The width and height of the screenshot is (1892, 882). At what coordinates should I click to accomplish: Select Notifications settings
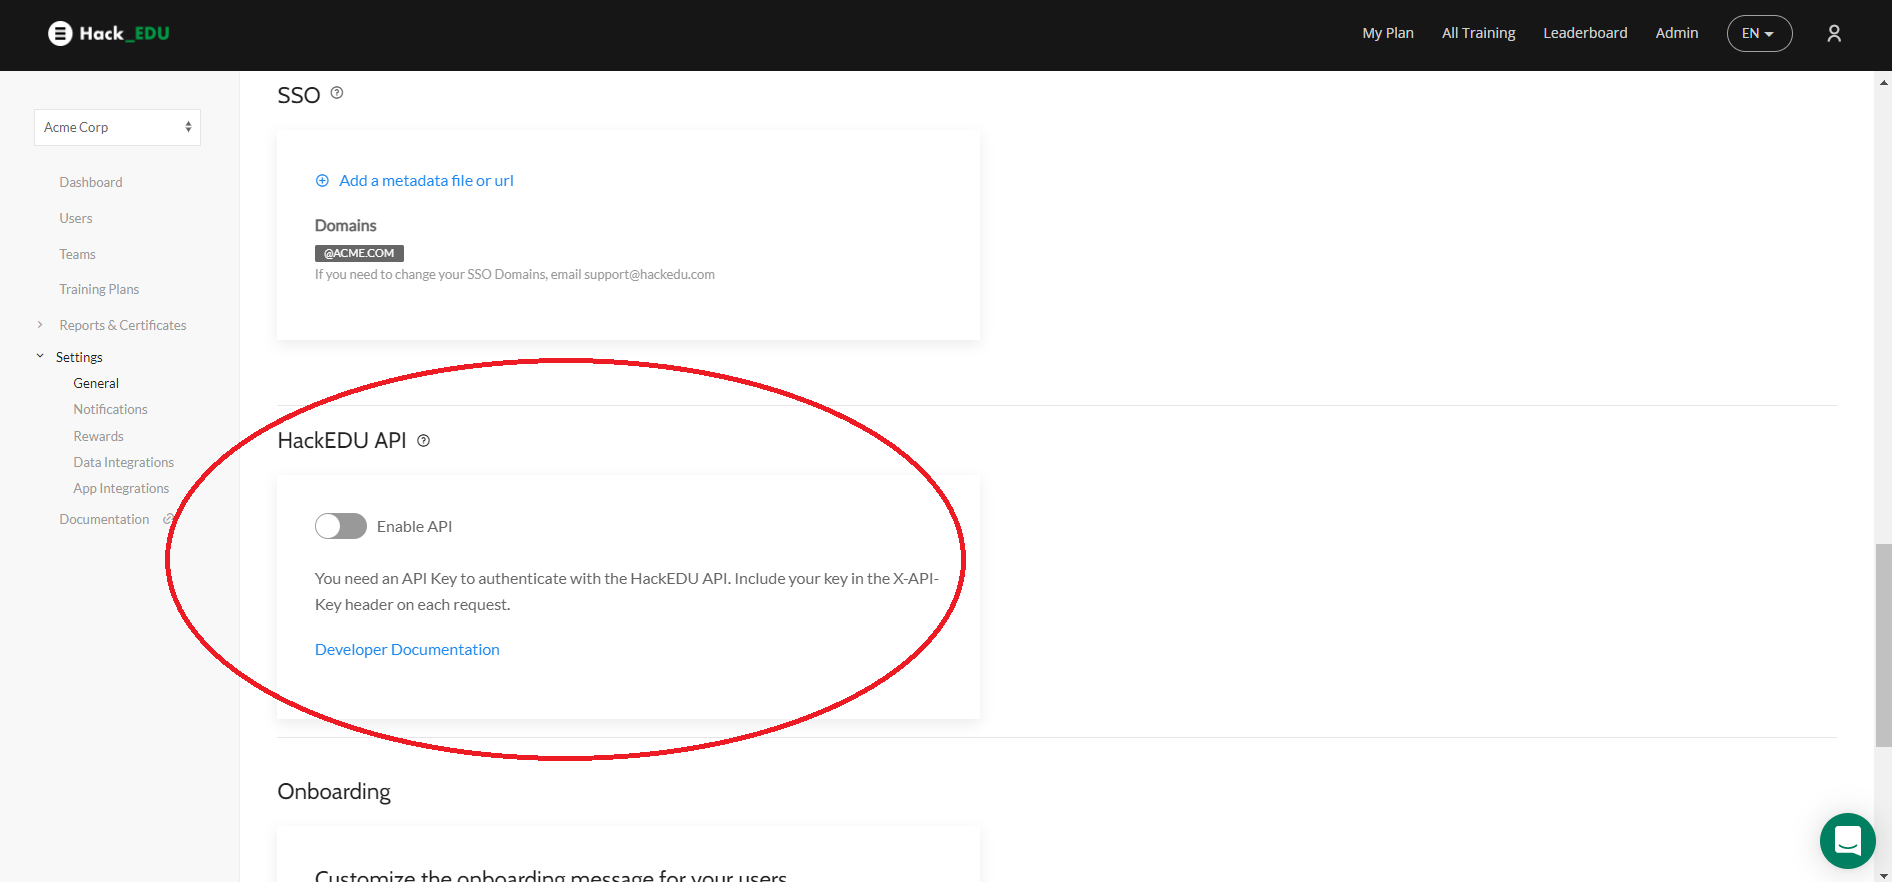[x=110, y=409]
